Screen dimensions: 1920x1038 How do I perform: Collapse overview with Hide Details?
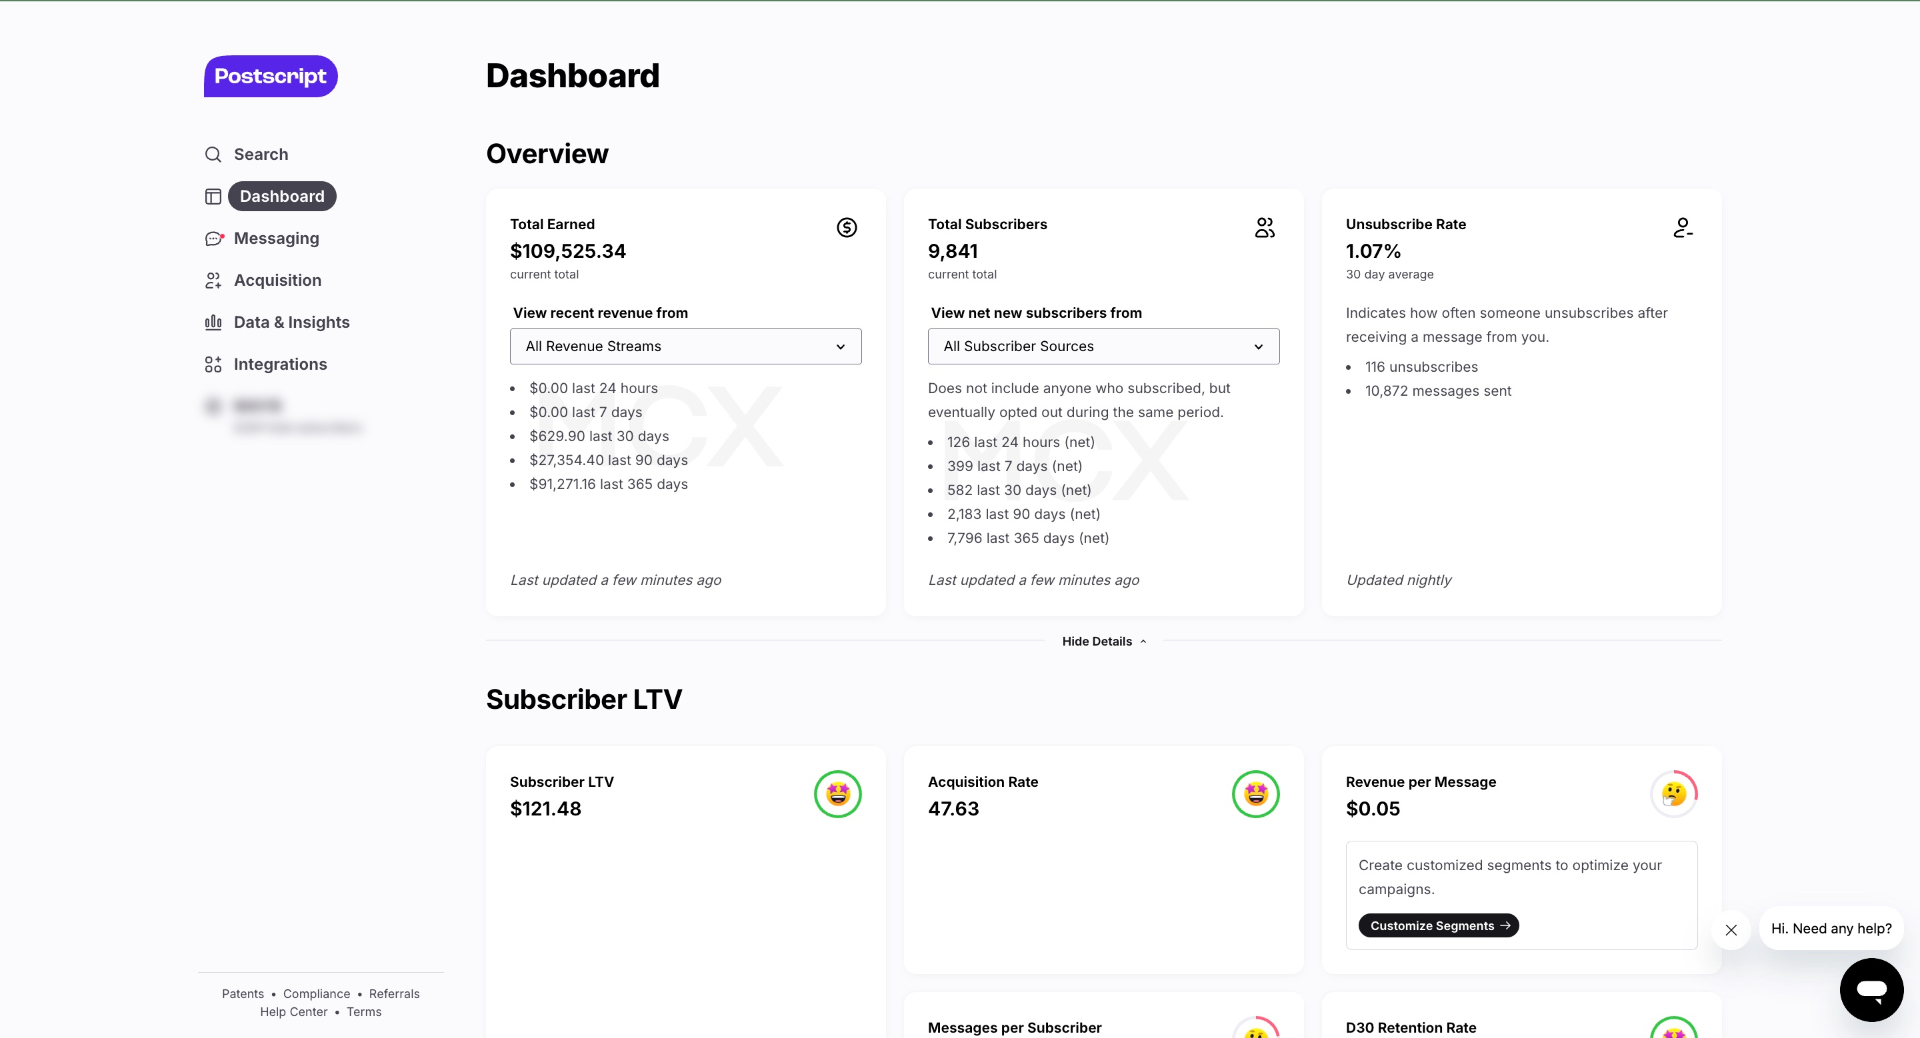tap(1104, 641)
